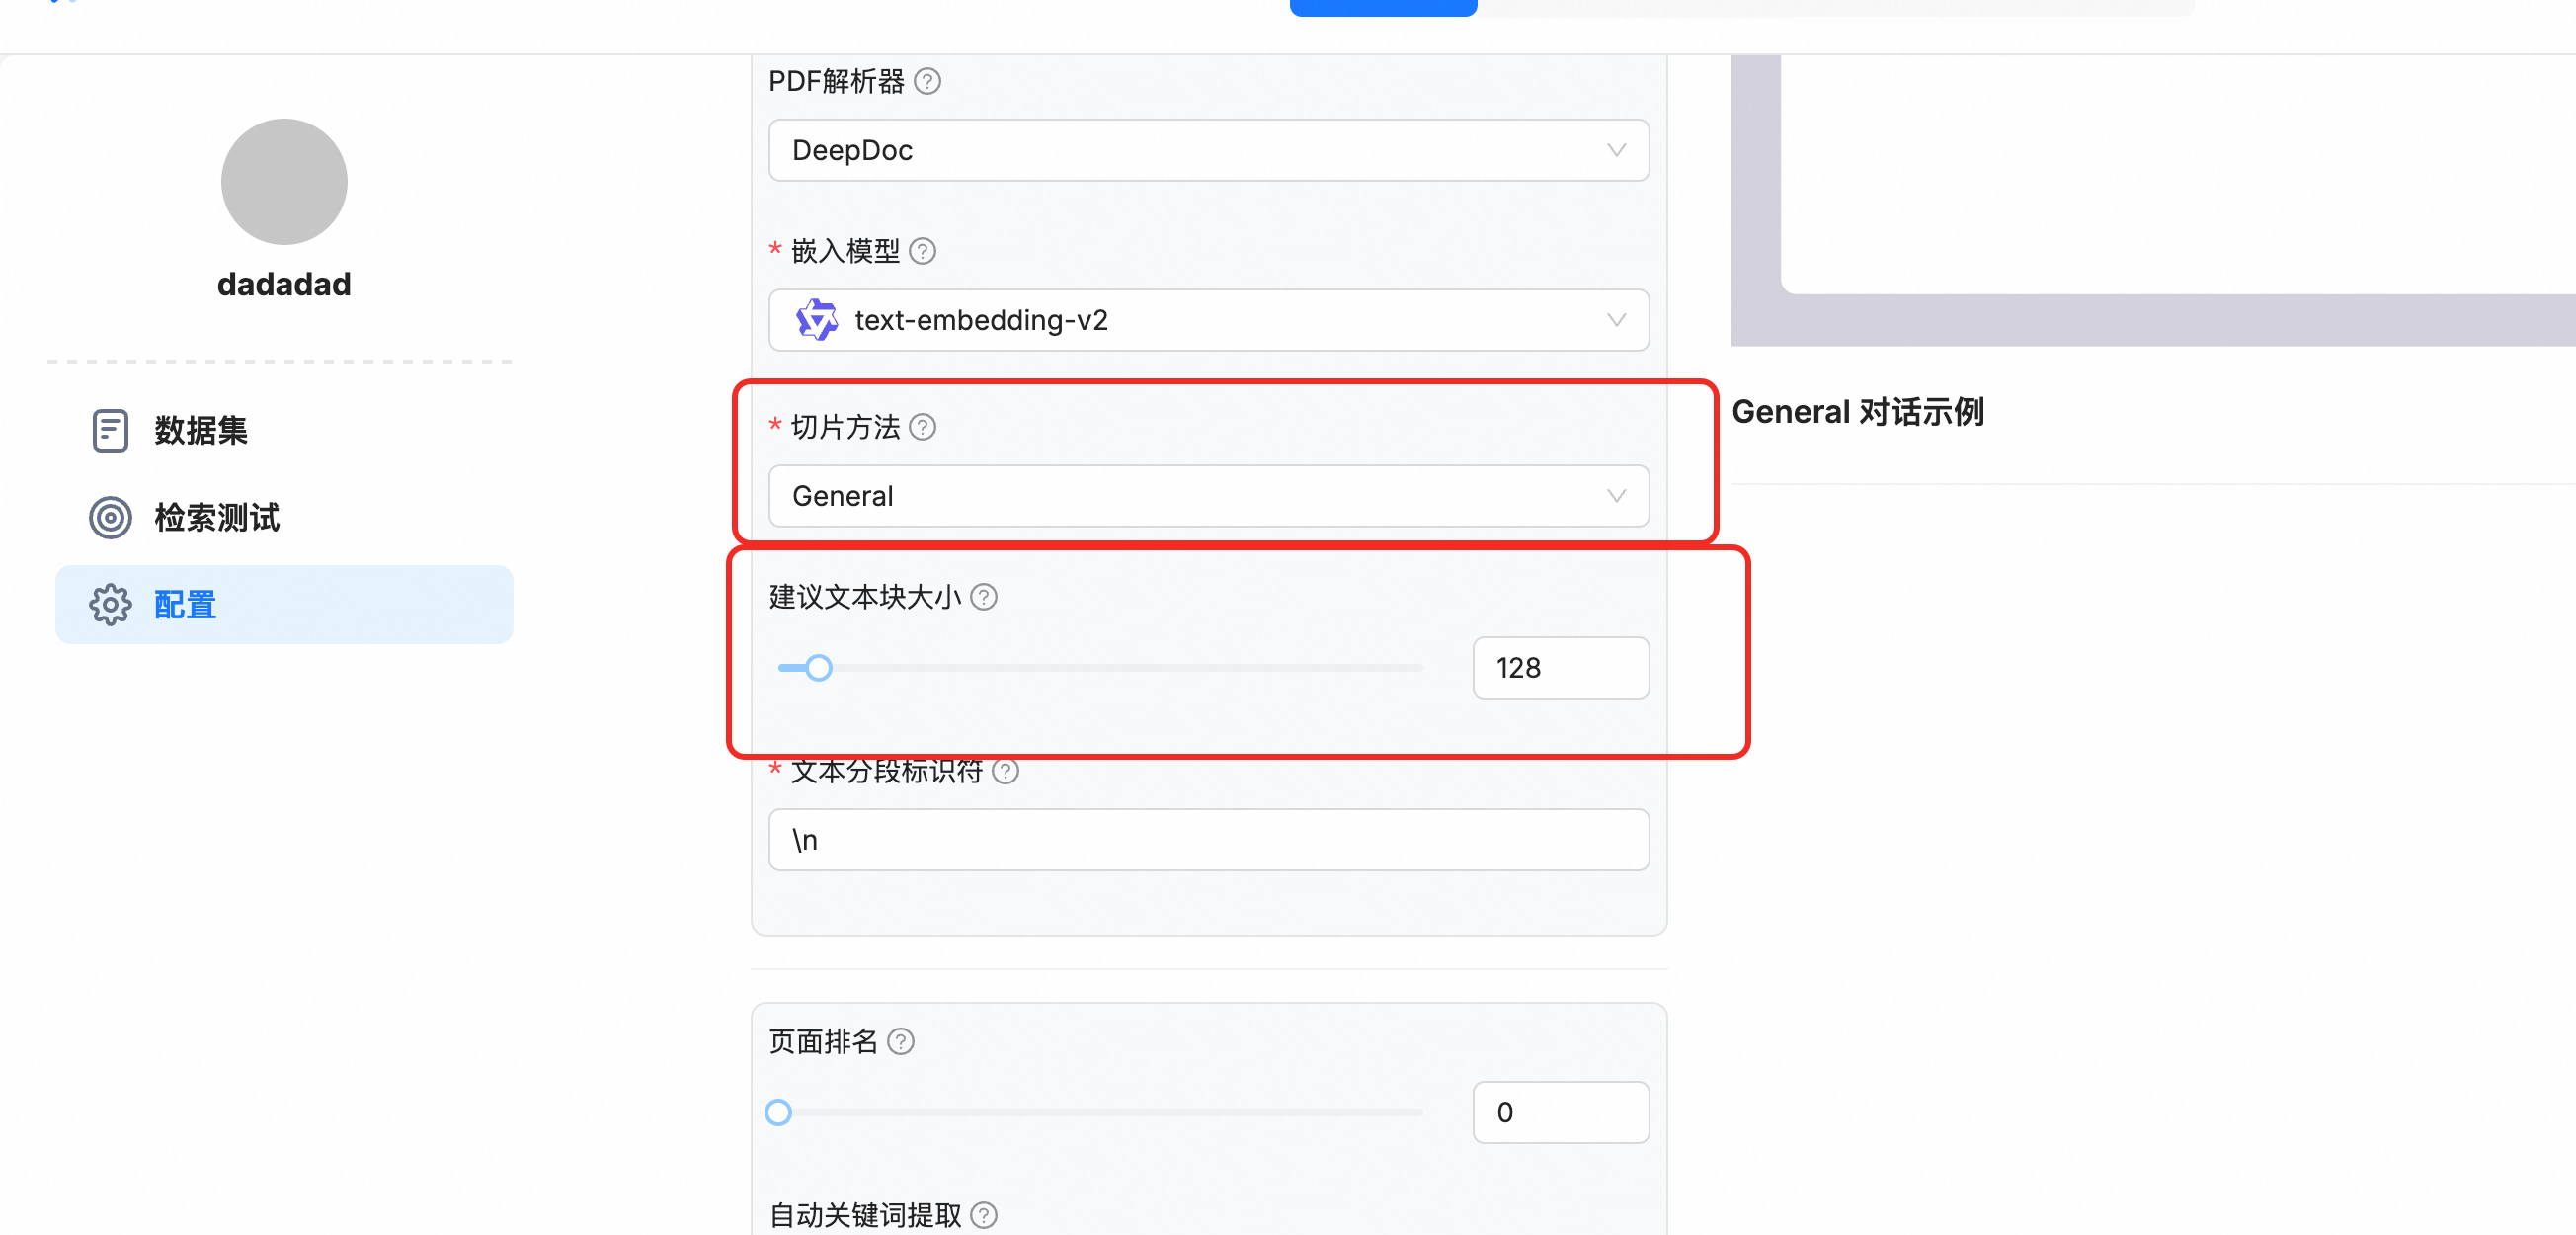The image size is (2576, 1235).
Task: Click the 页面排名 help icon
Action: (x=900, y=1042)
